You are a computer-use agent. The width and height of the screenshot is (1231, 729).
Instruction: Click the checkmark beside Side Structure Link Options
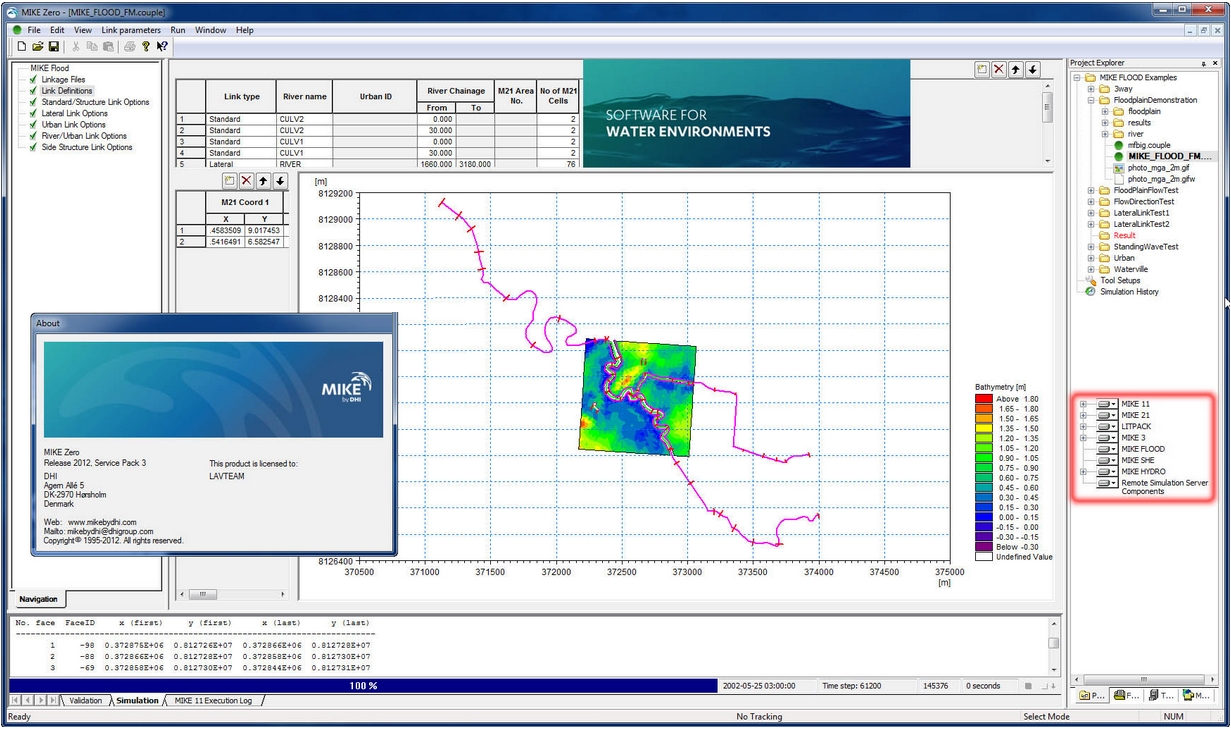(33, 147)
